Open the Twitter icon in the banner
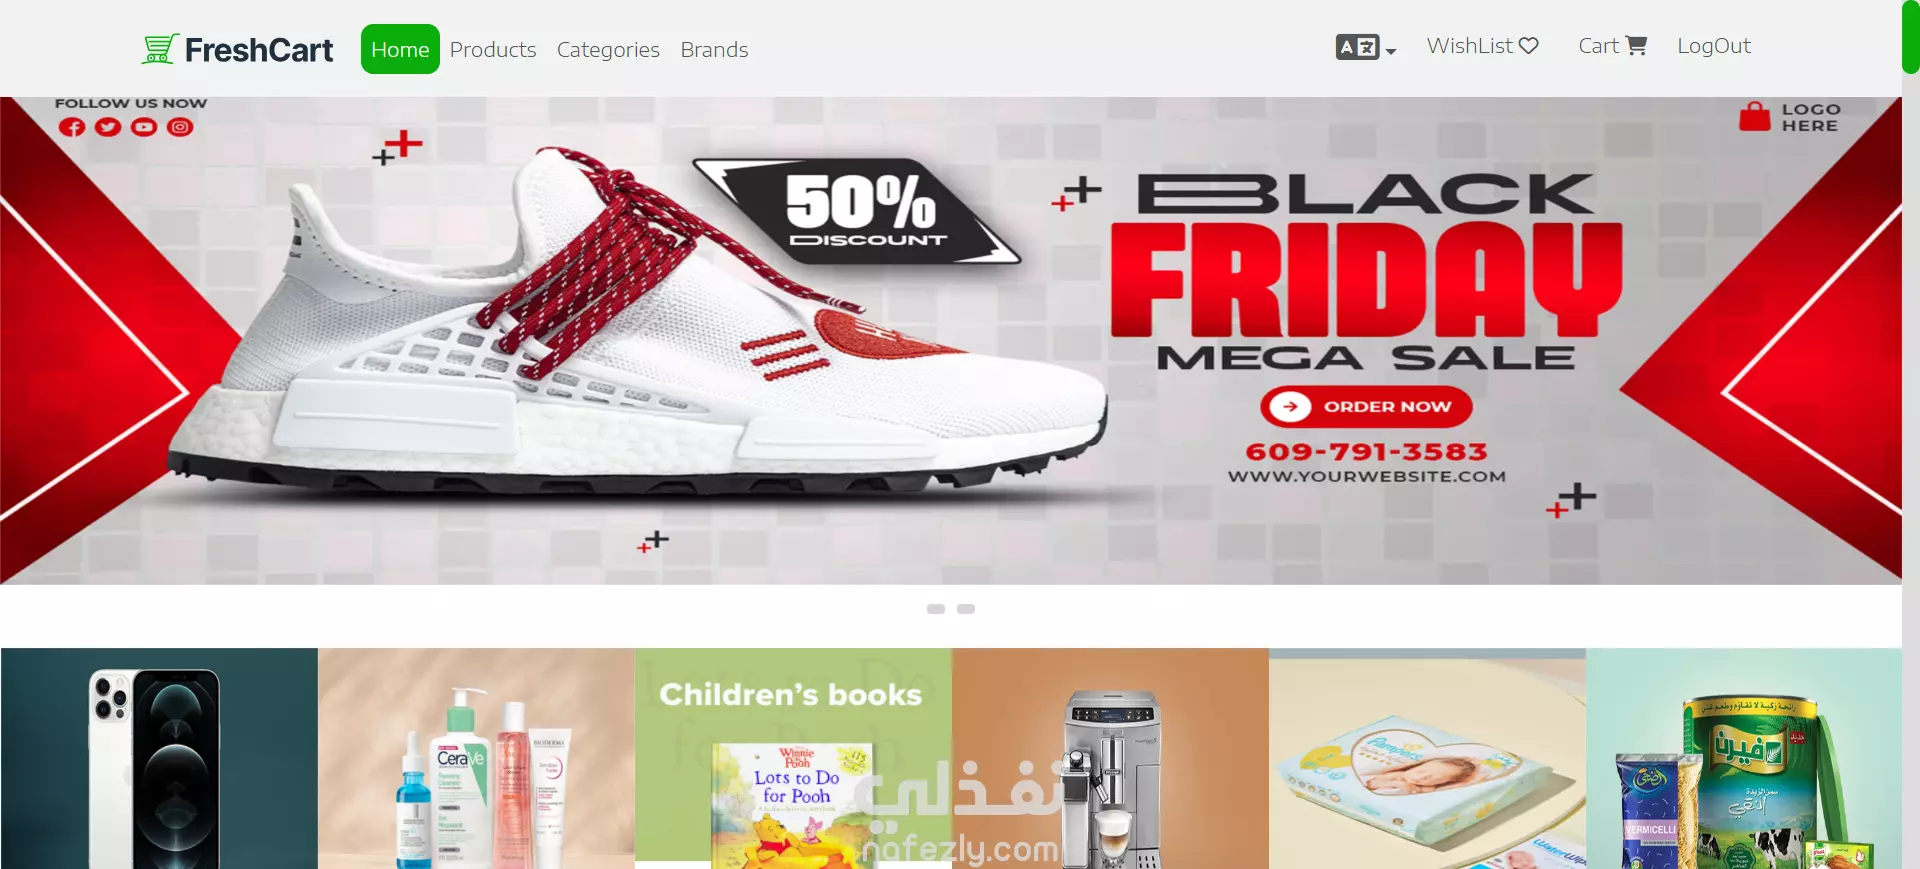Image resolution: width=1920 pixels, height=869 pixels. pyautogui.click(x=108, y=127)
